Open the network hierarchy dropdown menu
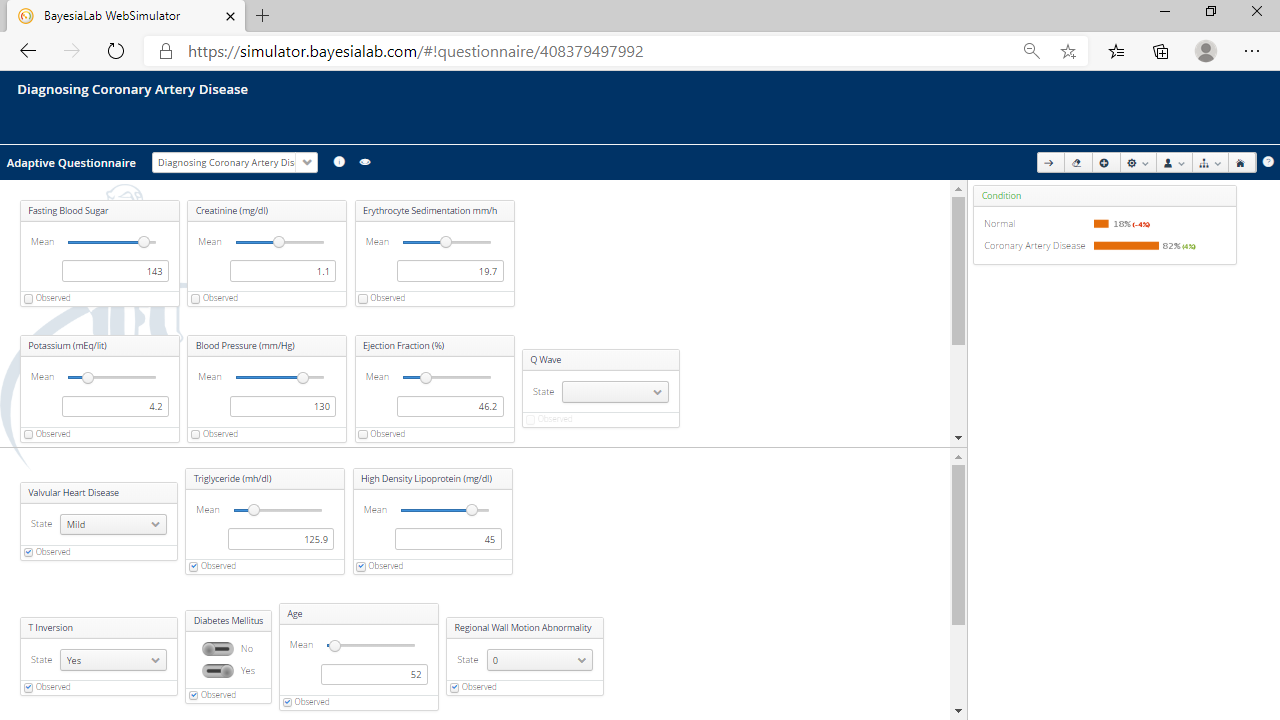1280x720 pixels. pos(1209,163)
